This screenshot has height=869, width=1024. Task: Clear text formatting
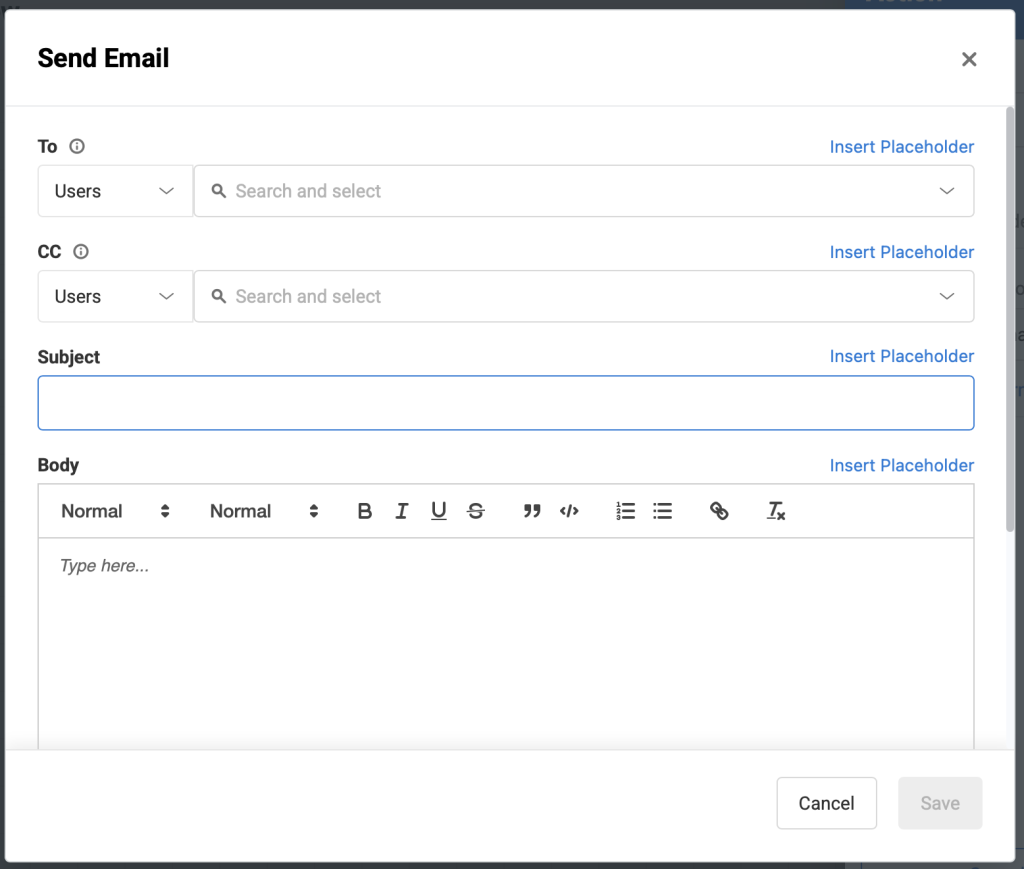point(776,511)
